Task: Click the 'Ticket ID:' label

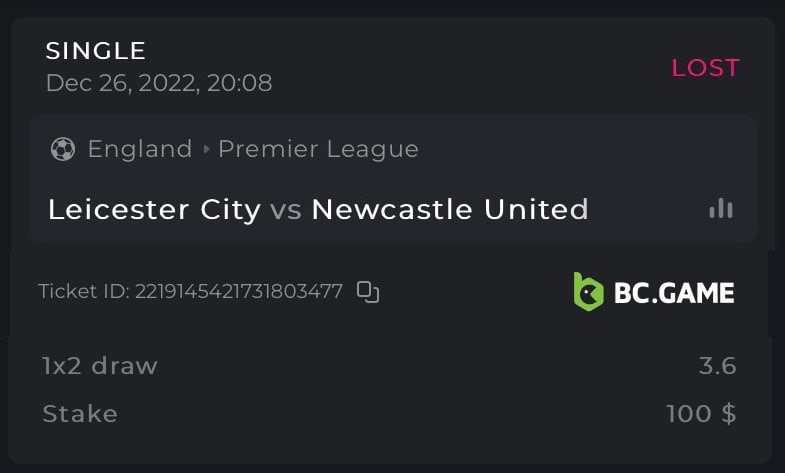Action: click(x=84, y=292)
